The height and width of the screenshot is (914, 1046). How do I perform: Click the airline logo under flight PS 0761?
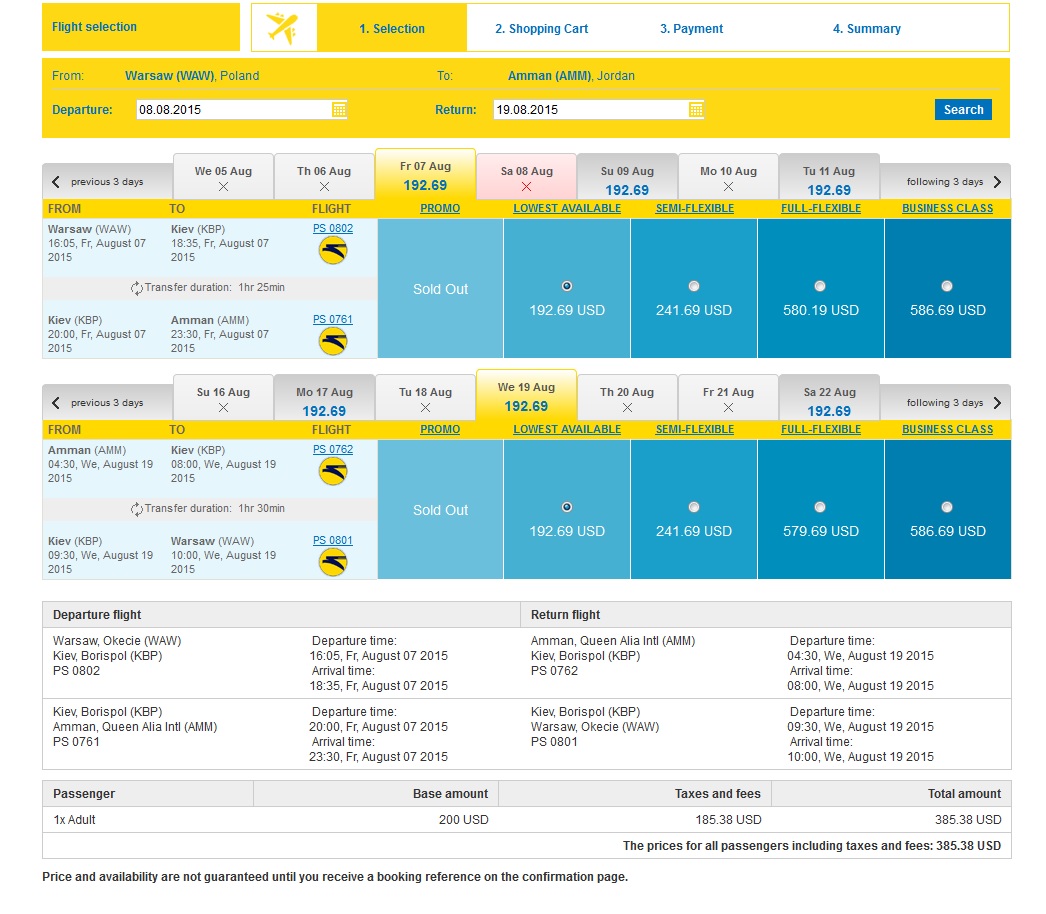click(x=333, y=342)
